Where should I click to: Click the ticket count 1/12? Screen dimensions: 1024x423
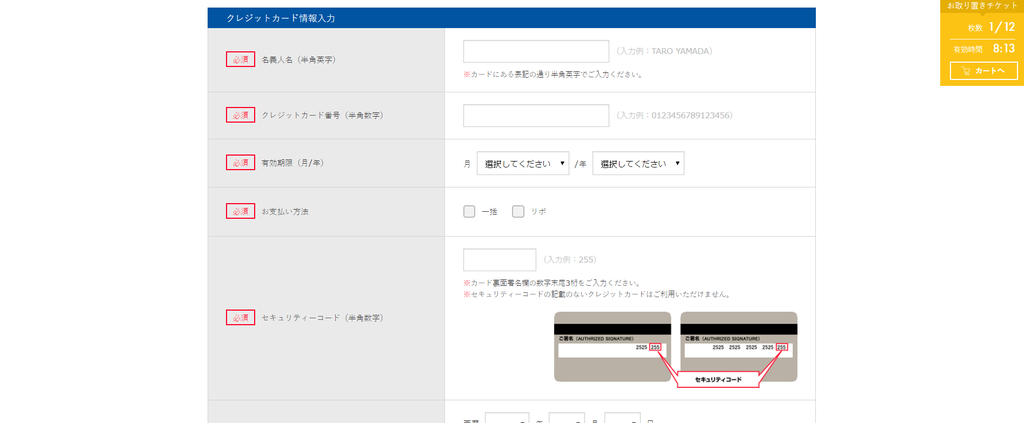click(x=1002, y=27)
